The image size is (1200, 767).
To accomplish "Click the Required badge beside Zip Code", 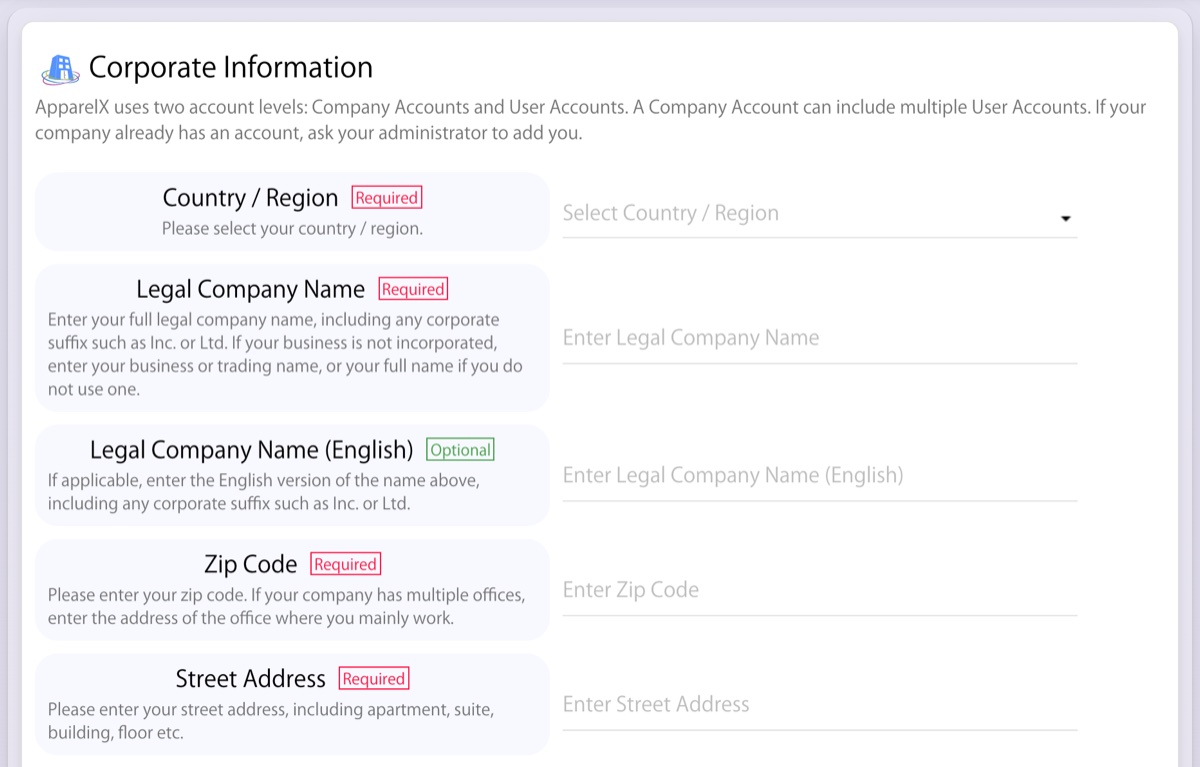I will point(346,564).
